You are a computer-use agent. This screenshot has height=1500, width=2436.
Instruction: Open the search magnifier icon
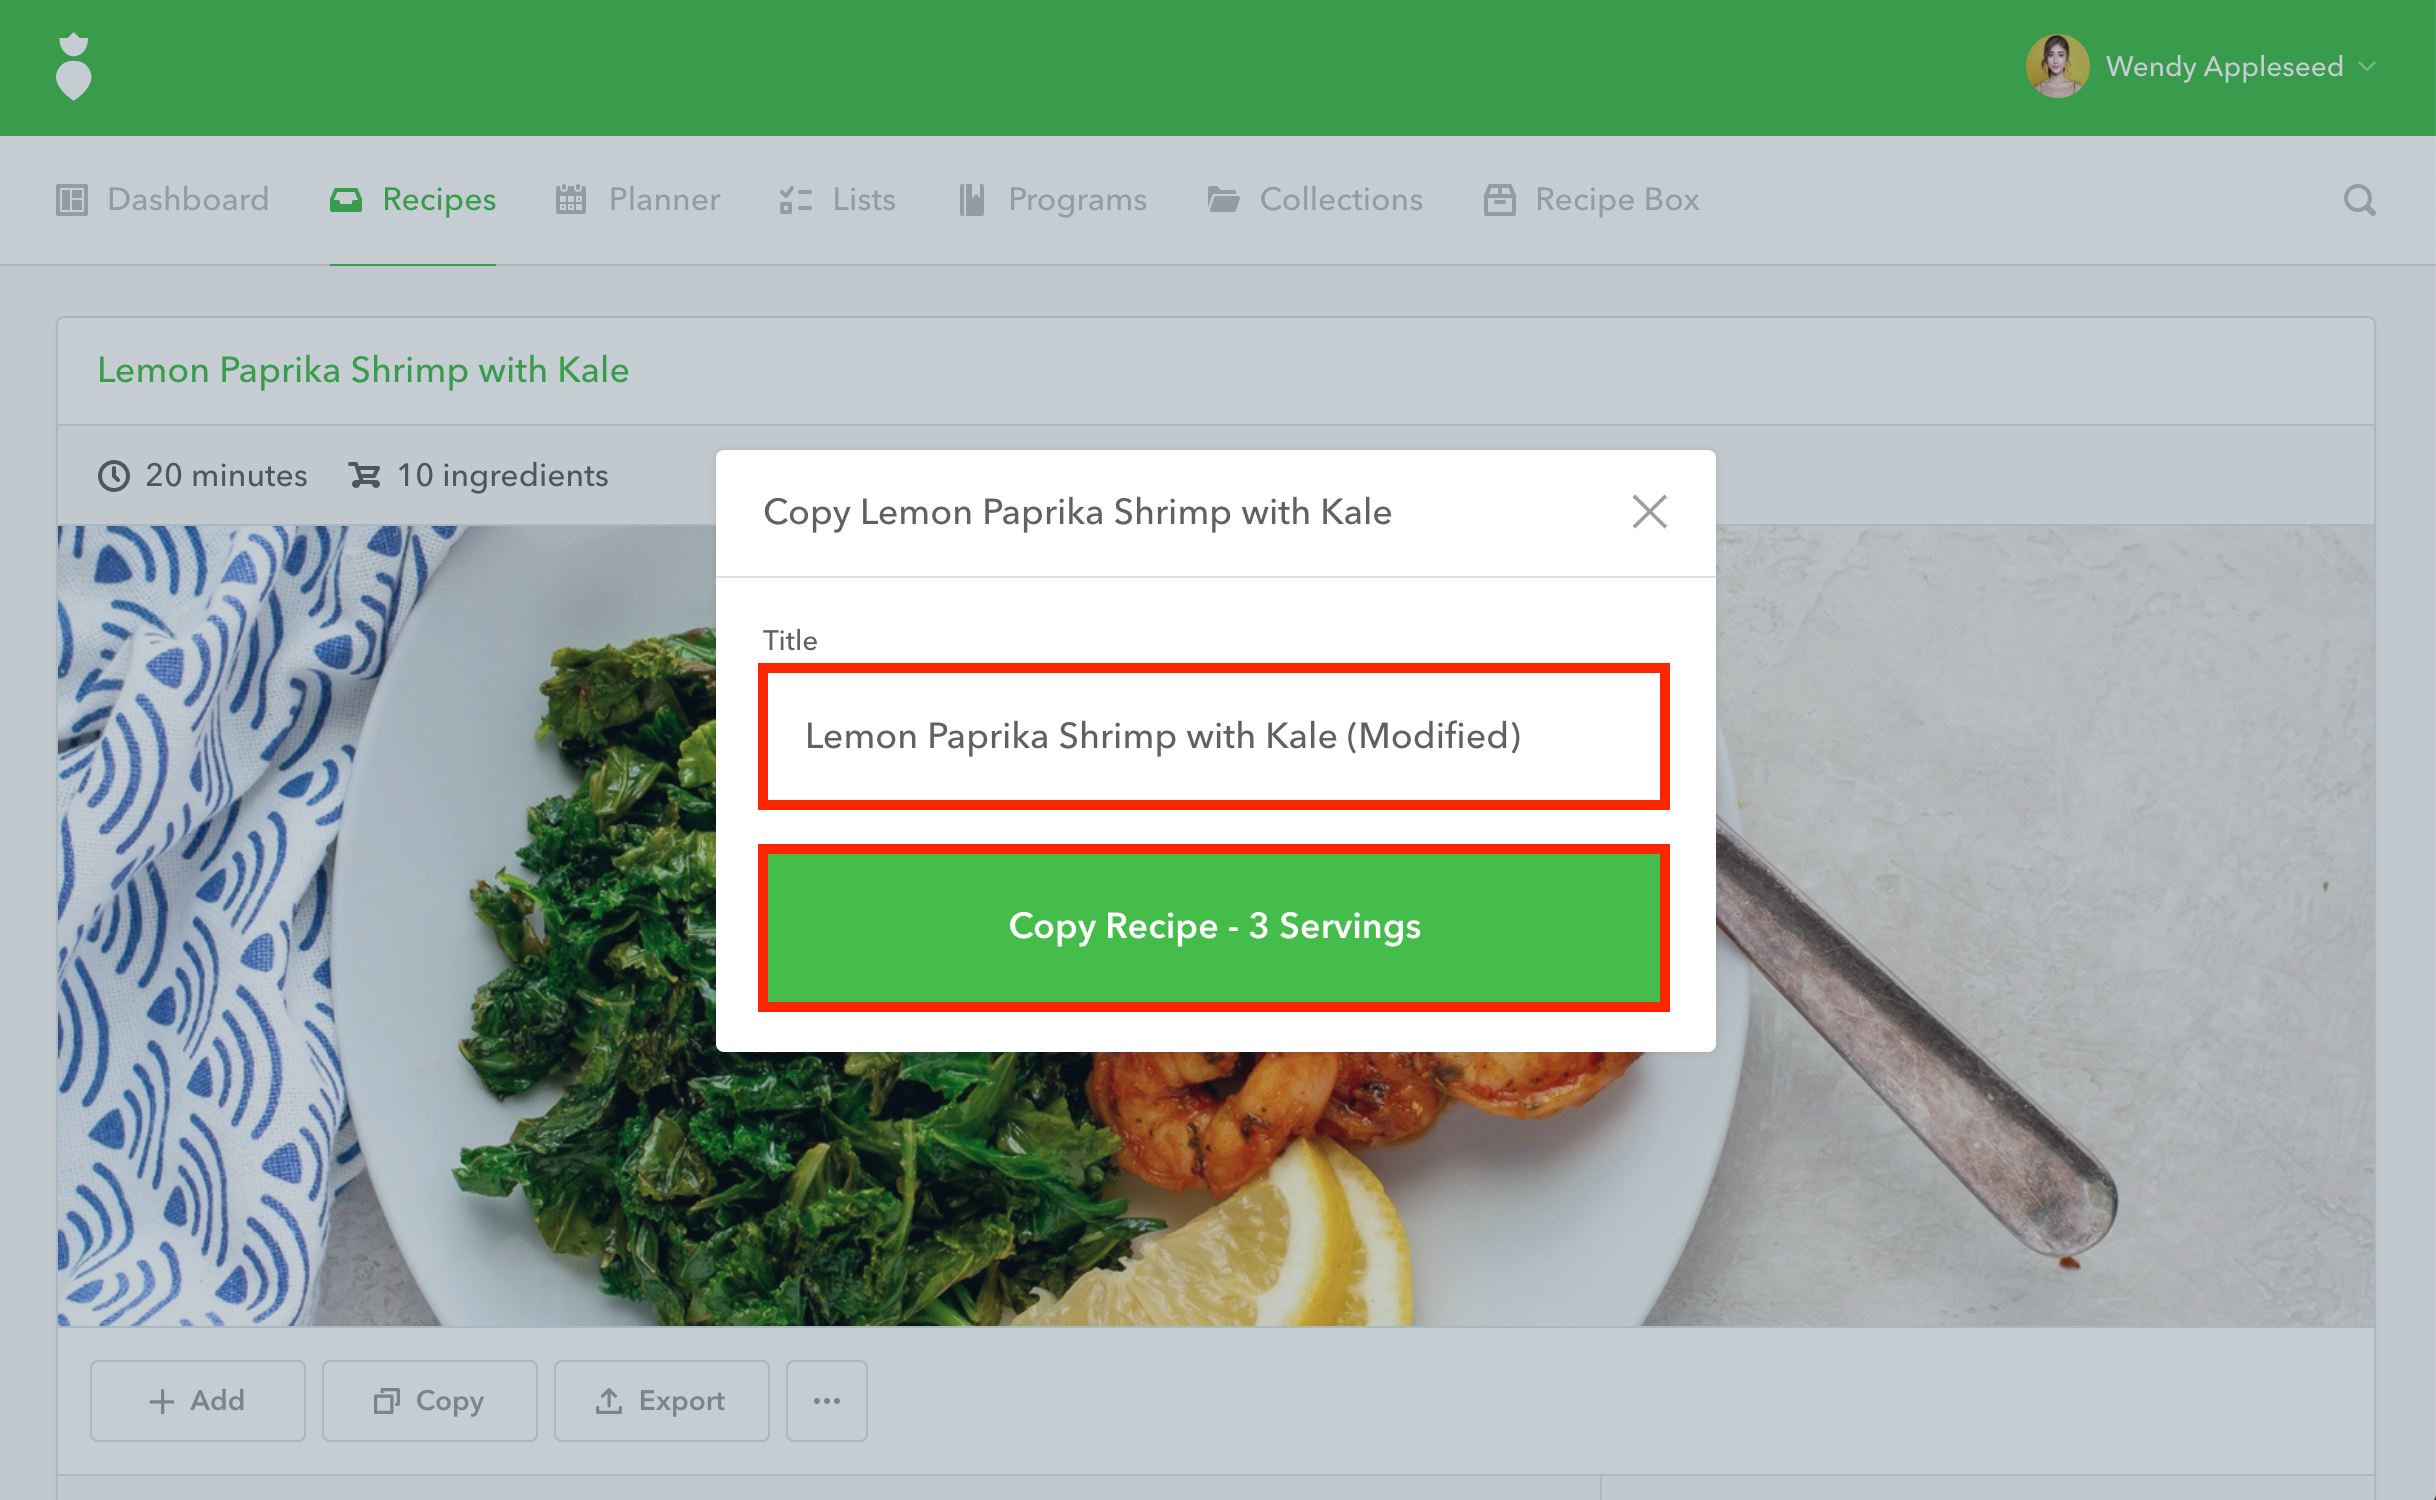[x=2359, y=200]
